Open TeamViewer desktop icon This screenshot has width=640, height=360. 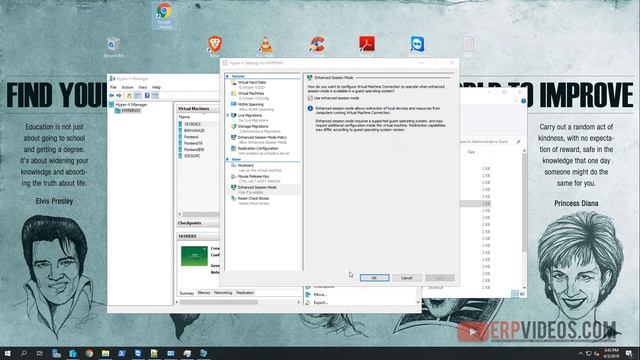coord(417,44)
